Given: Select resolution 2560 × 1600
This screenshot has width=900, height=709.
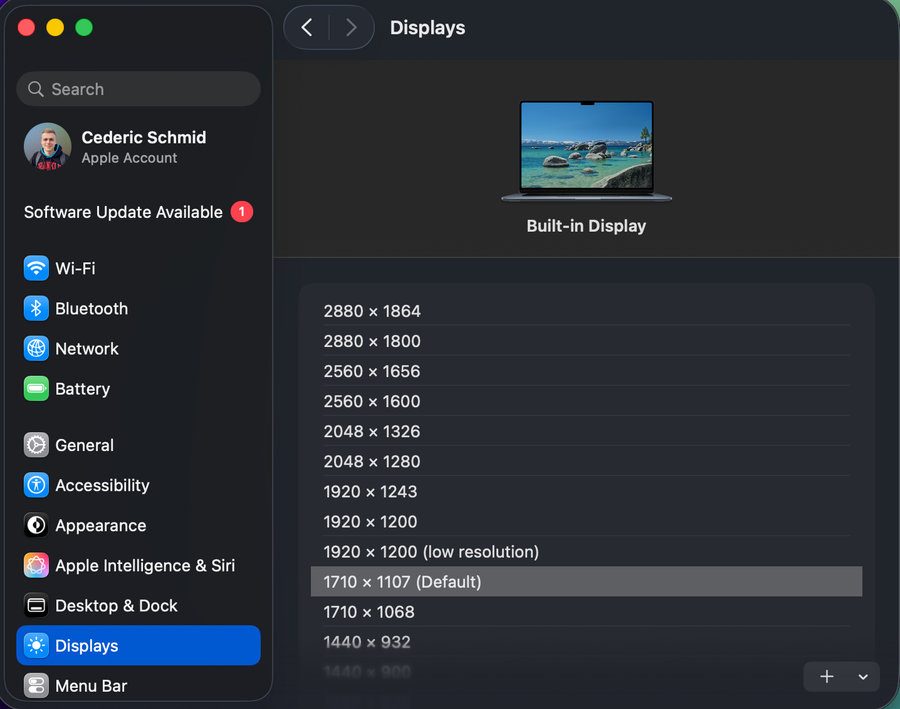Looking at the screenshot, I should click(586, 401).
